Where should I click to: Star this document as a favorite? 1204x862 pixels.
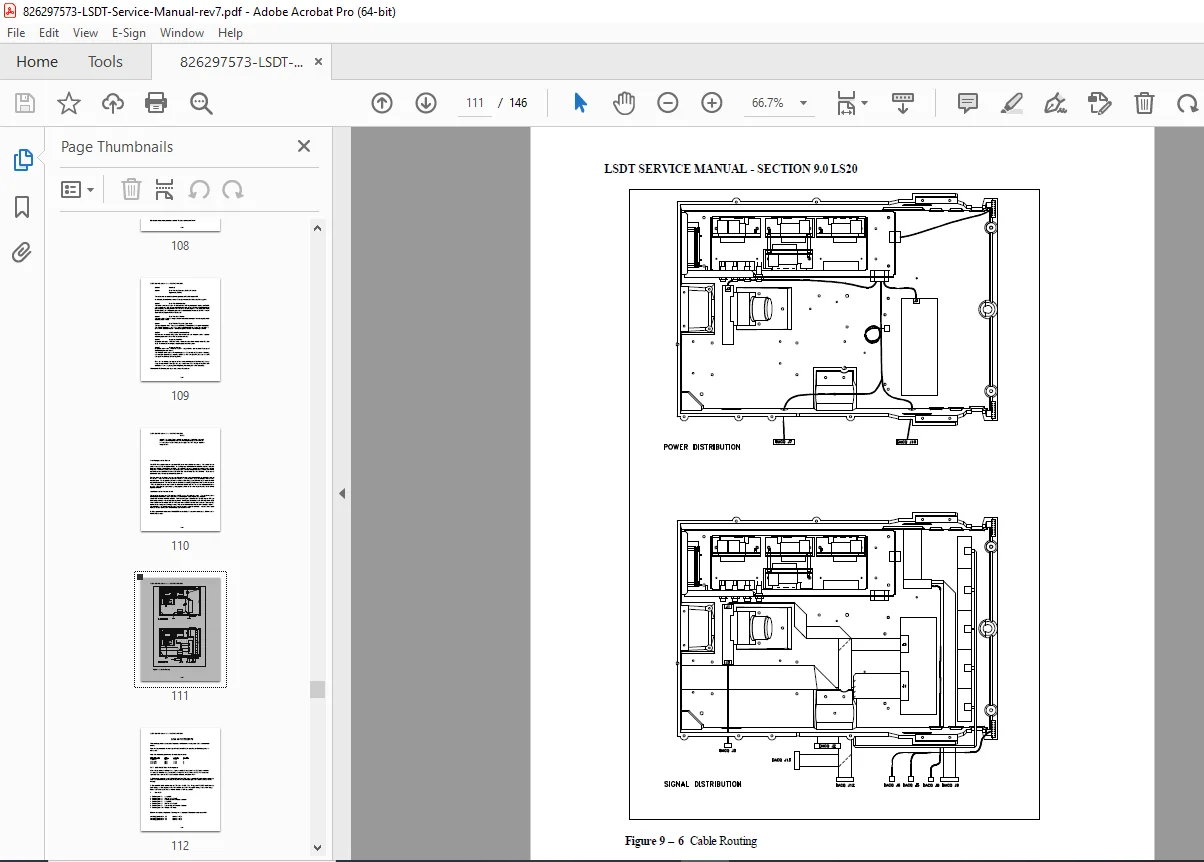pos(68,103)
